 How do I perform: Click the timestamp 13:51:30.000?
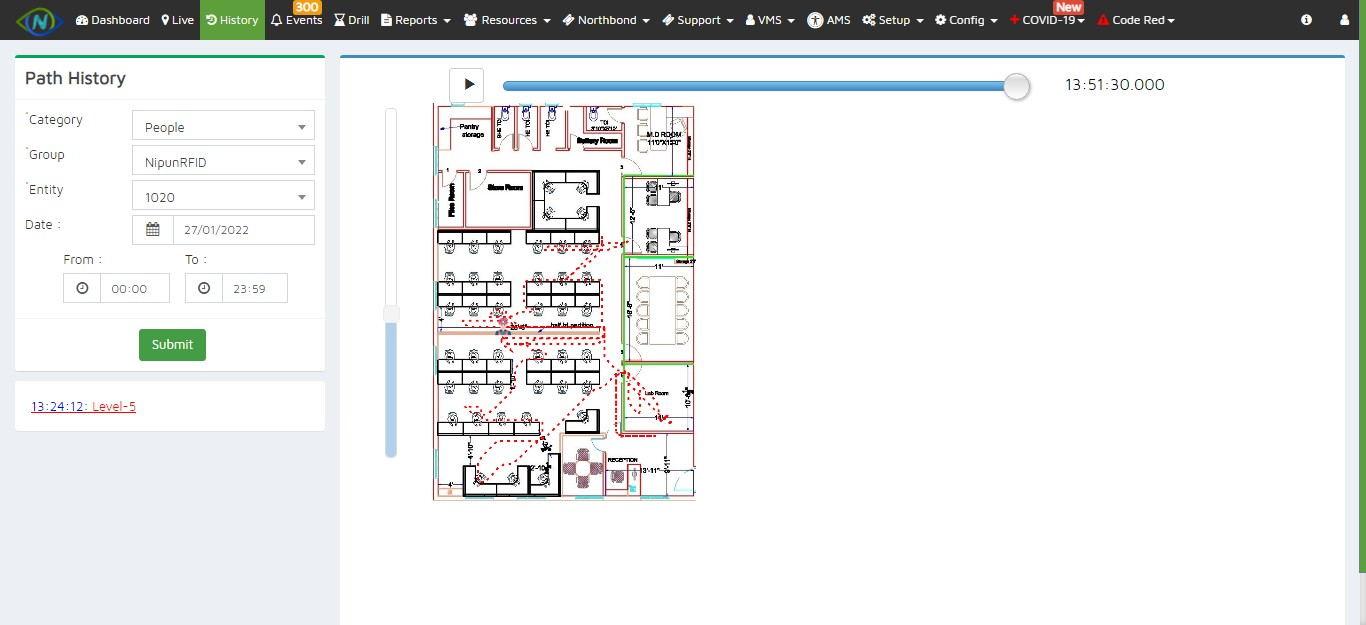(x=1115, y=85)
